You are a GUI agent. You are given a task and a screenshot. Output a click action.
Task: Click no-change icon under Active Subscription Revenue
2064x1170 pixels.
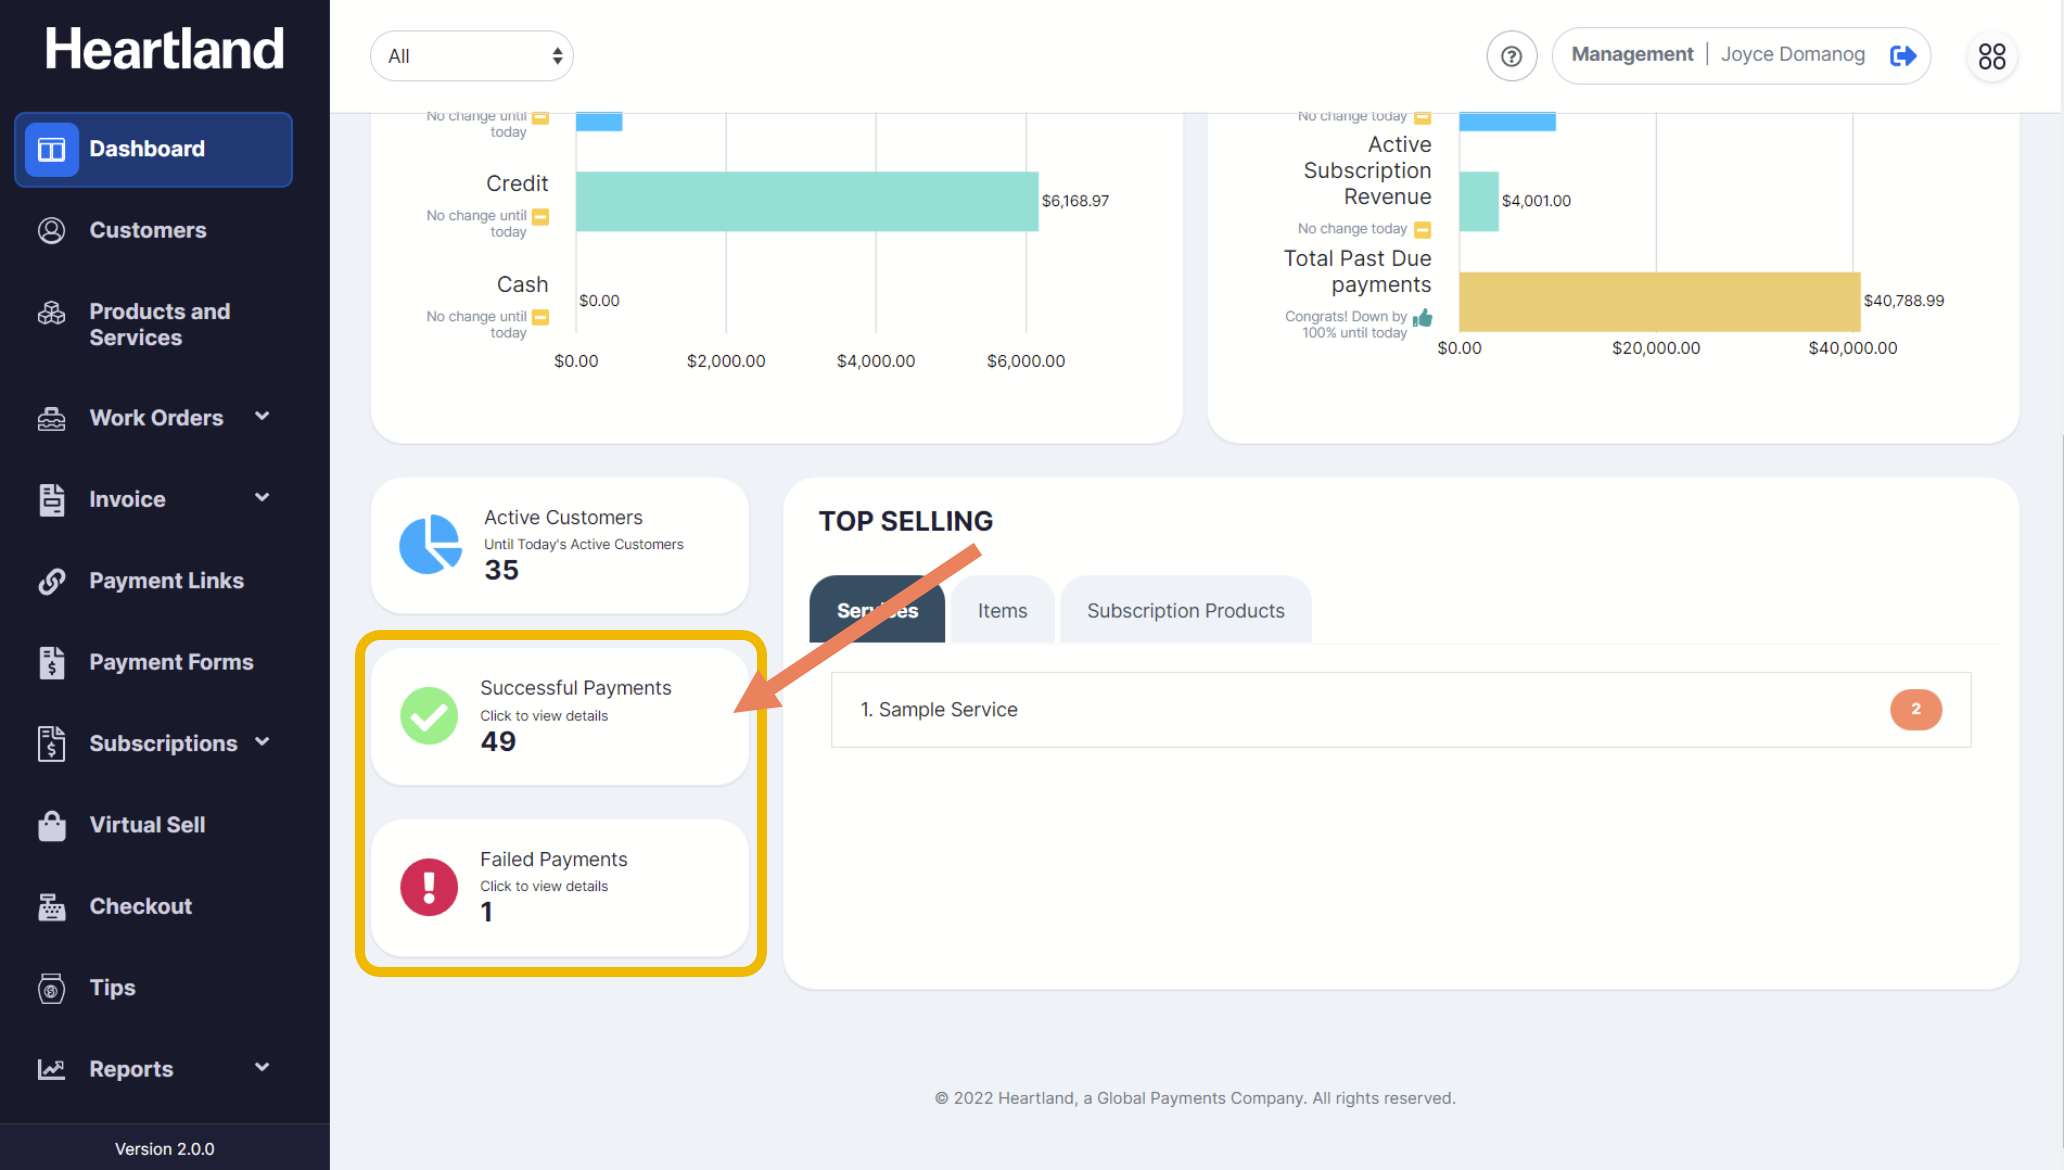pos(1423,230)
